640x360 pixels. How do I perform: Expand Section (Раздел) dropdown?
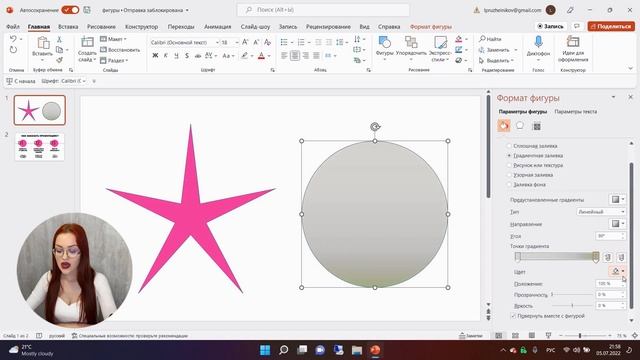click(114, 60)
